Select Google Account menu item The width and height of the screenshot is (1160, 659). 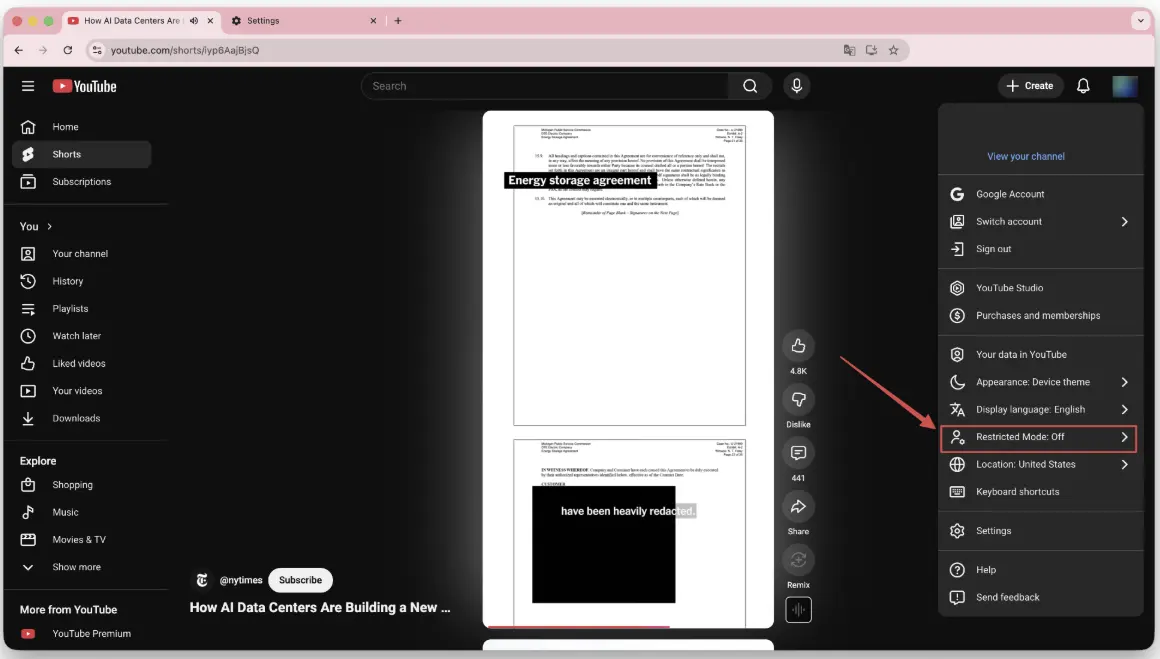1041,194
